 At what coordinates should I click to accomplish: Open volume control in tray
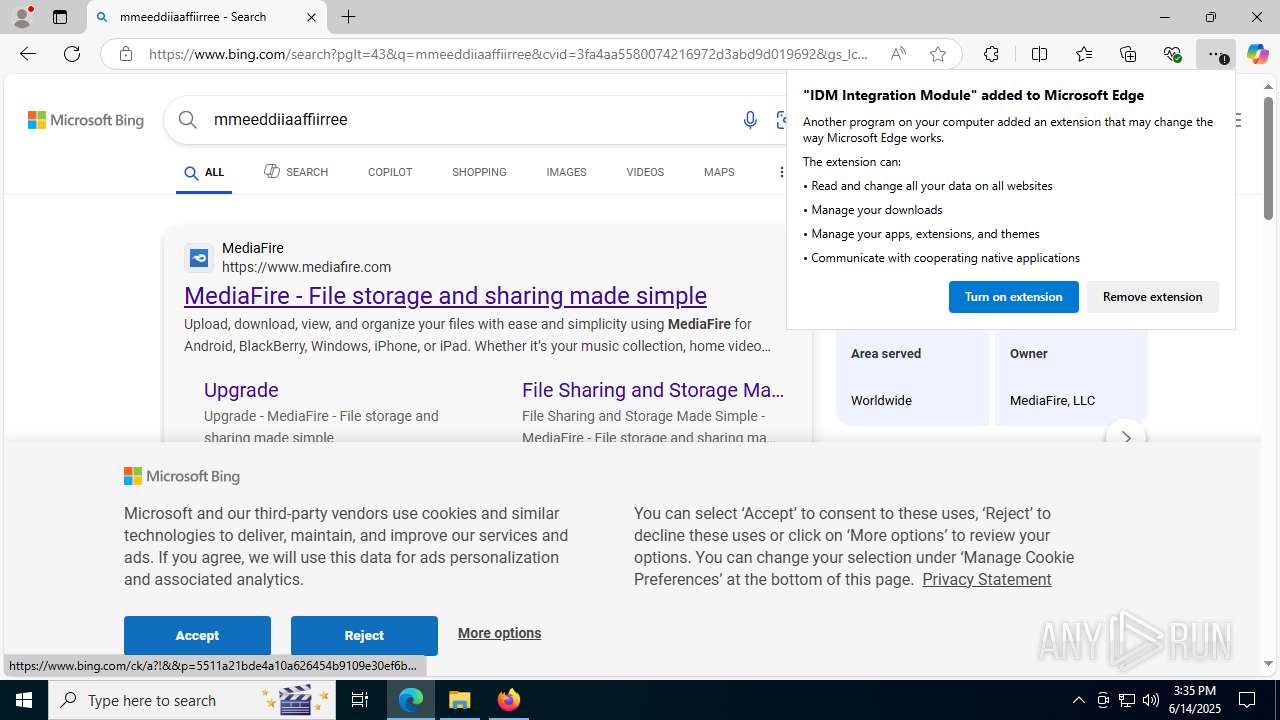click(x=1150, y=700)
